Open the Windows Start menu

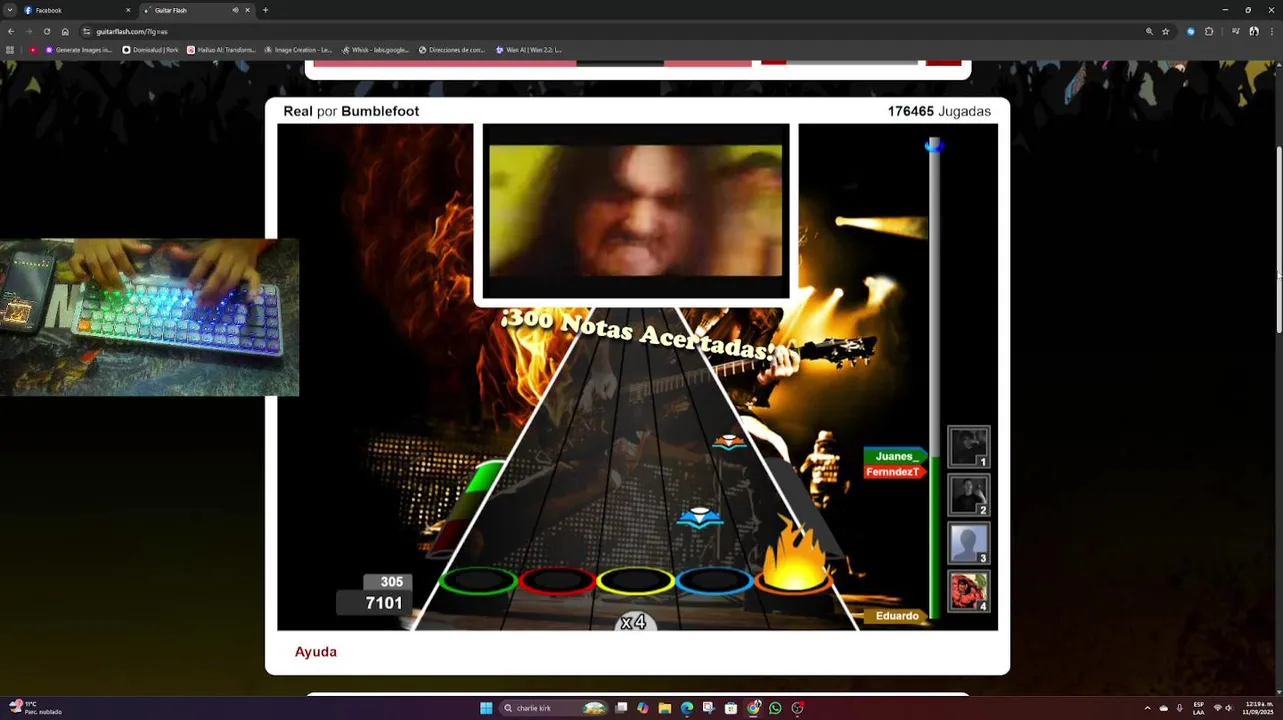[x=486, y=708]
